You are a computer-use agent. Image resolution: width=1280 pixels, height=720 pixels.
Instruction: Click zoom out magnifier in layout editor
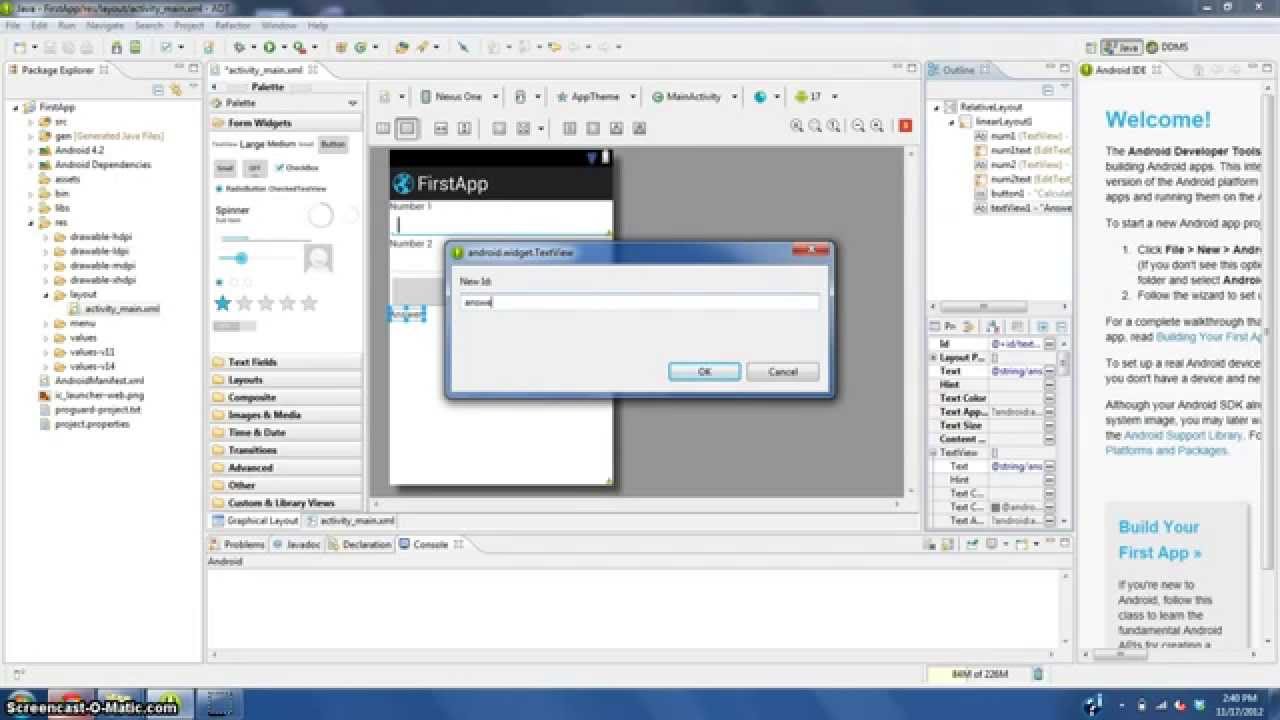858,126
